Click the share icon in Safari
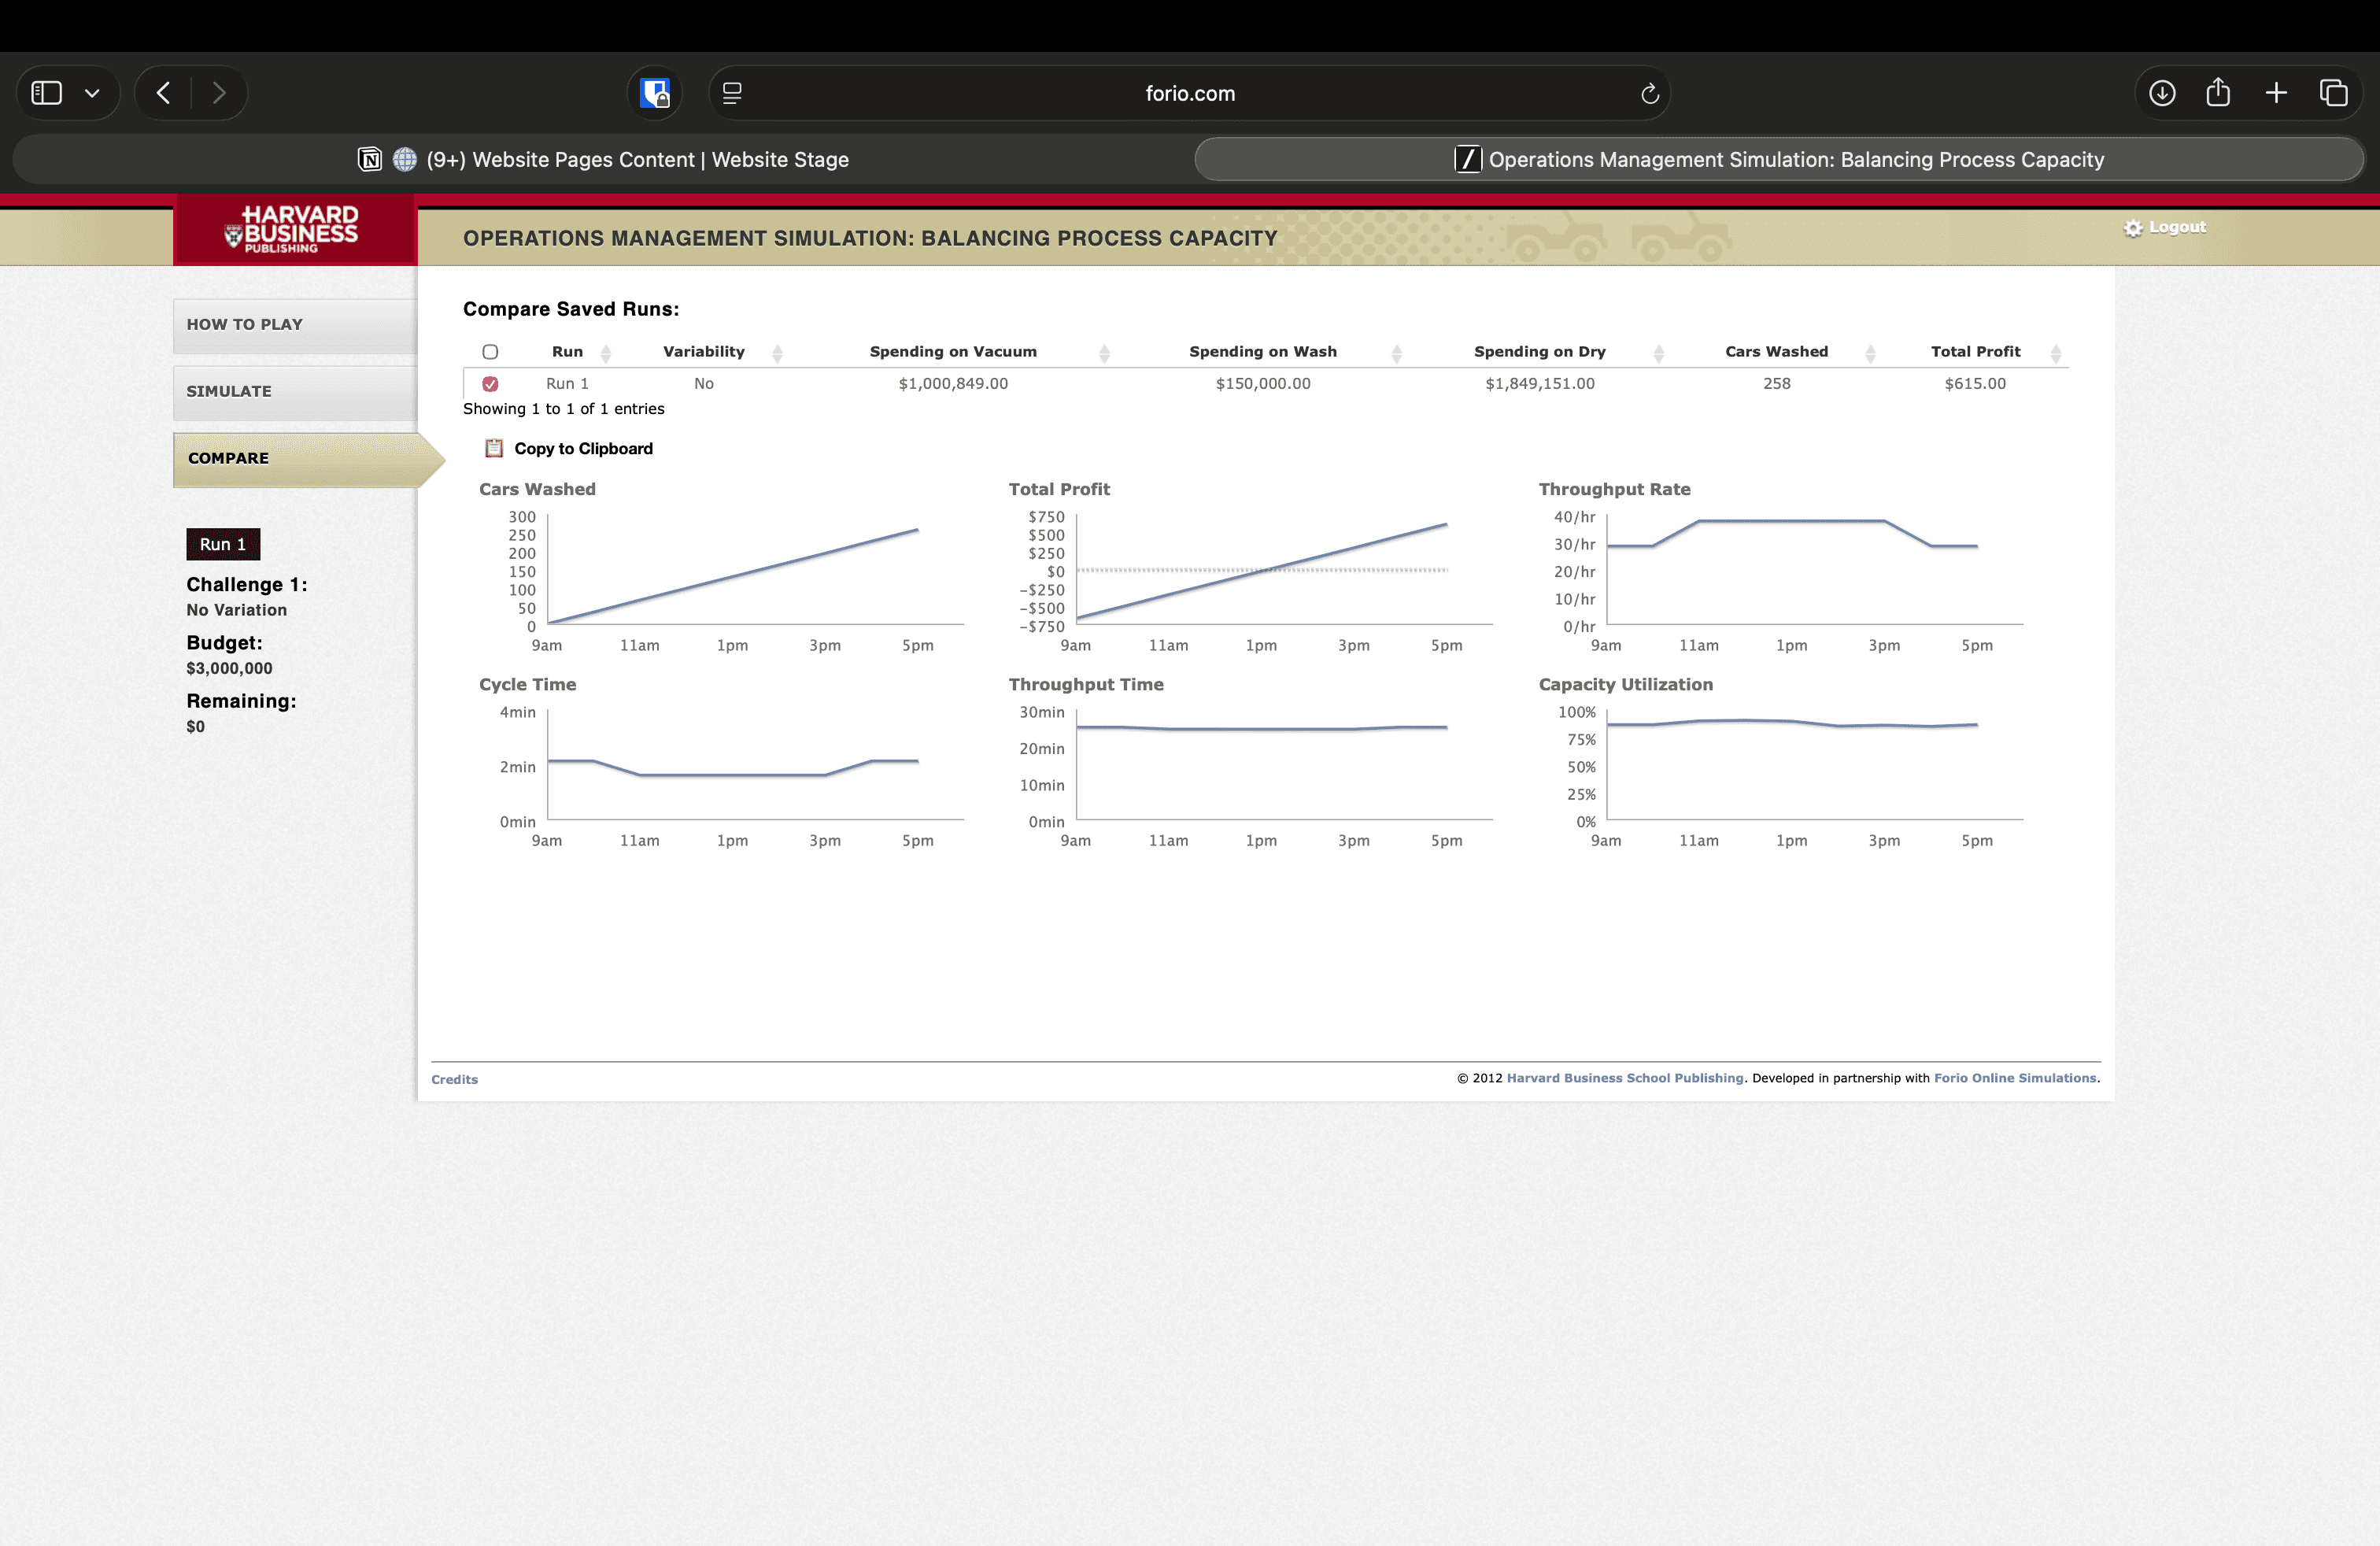Image resolution: width=2380 pixels, height=1546 pixels. point(2218,93)
